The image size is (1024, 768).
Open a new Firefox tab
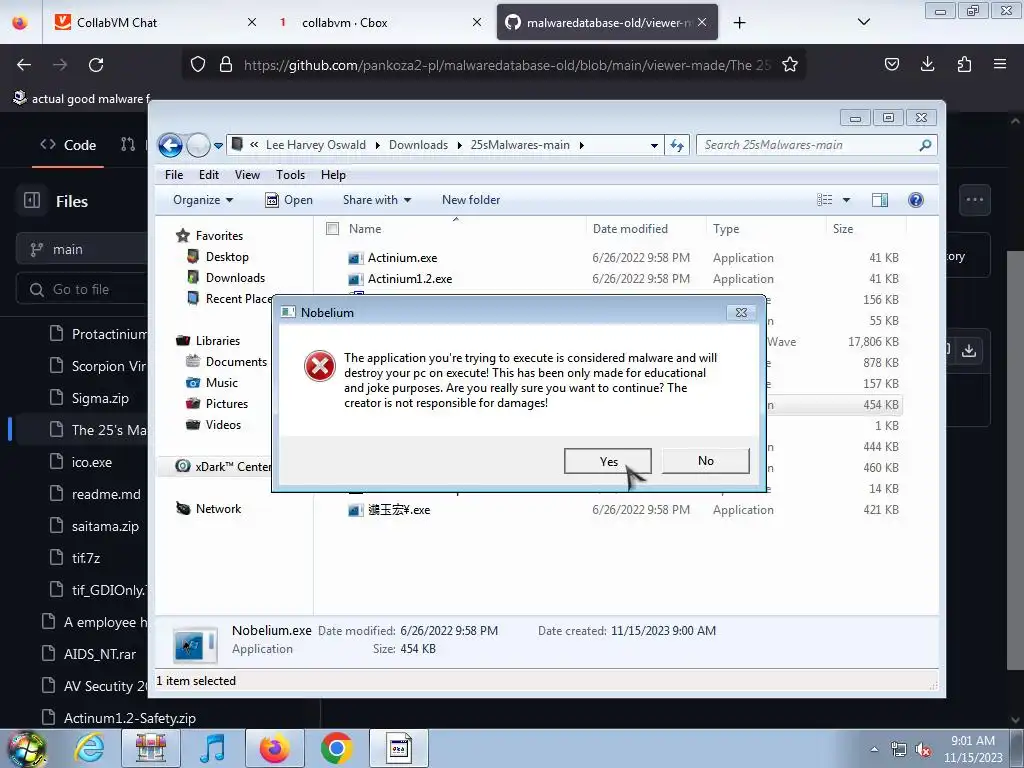pos(739,23)
